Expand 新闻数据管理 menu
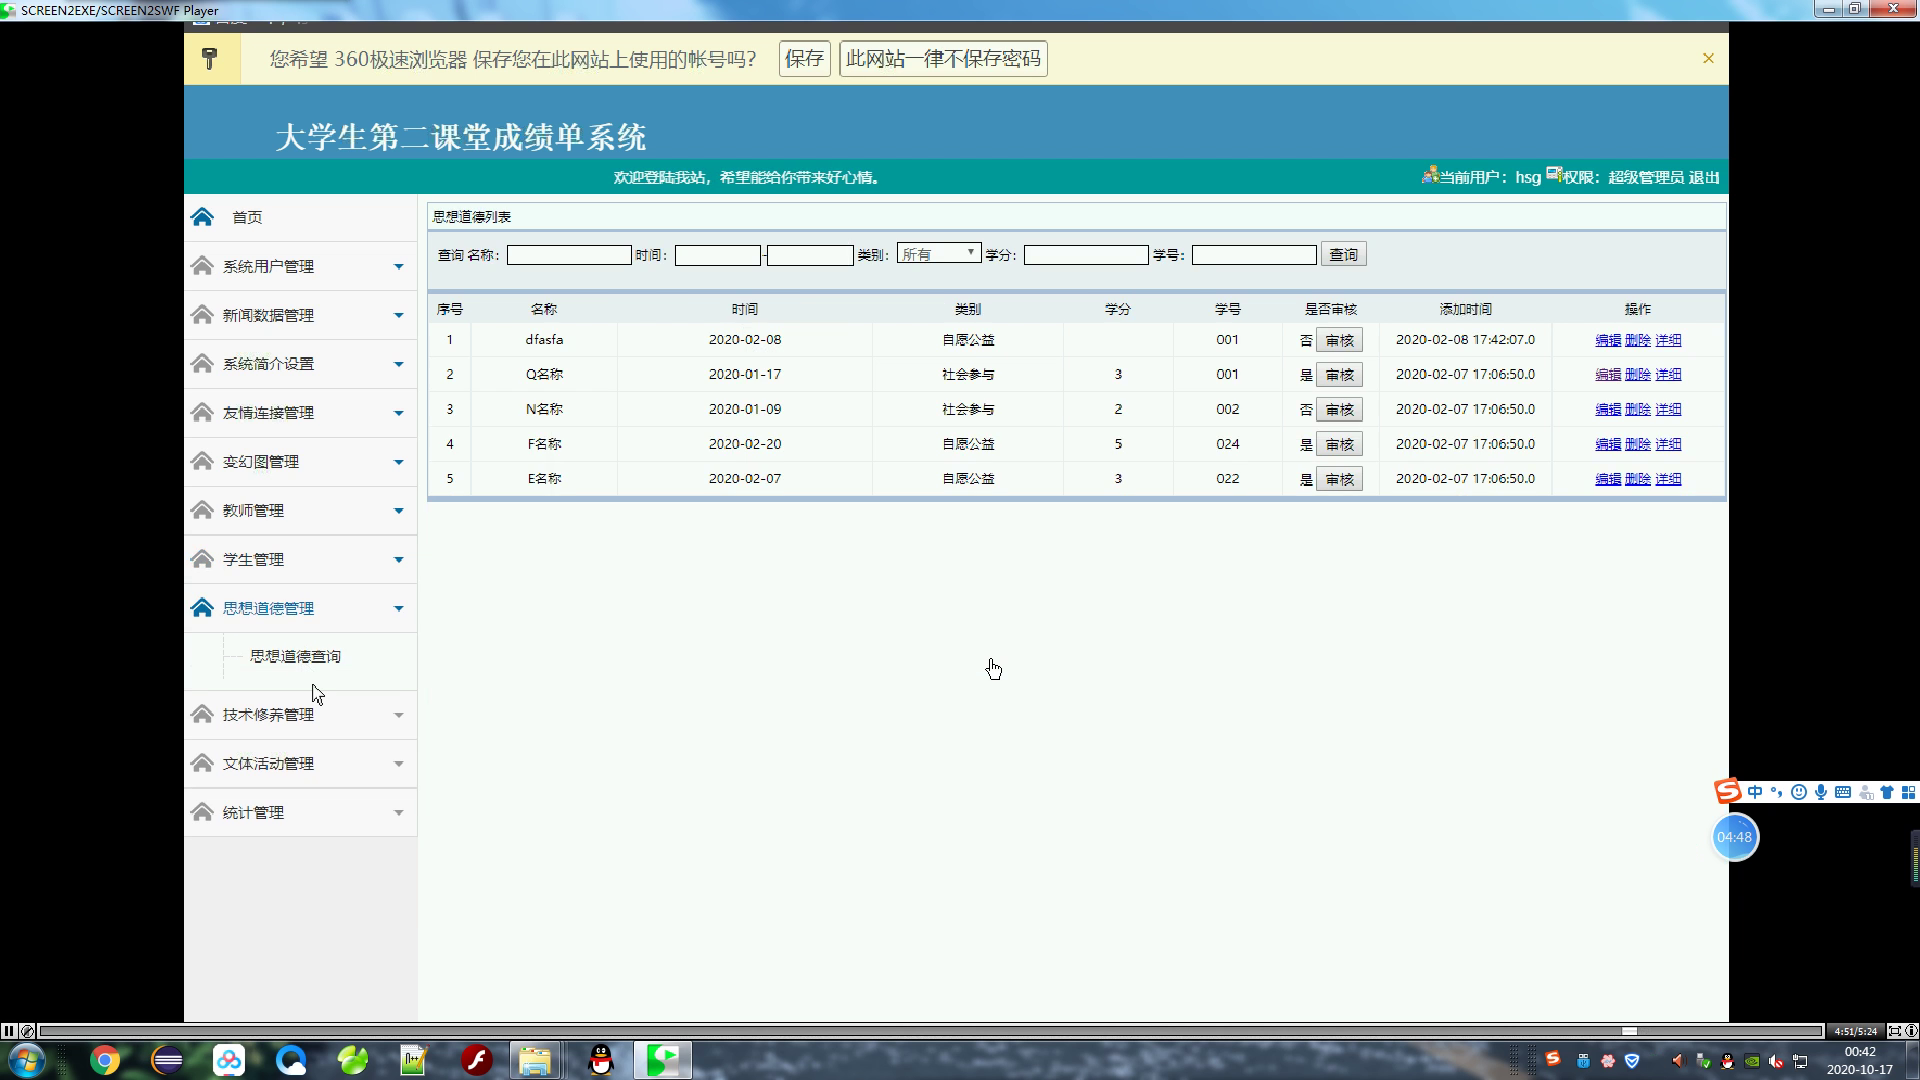Image resolution: width=1920 pixels, height=1080 pixels. (x=300, y=315)
